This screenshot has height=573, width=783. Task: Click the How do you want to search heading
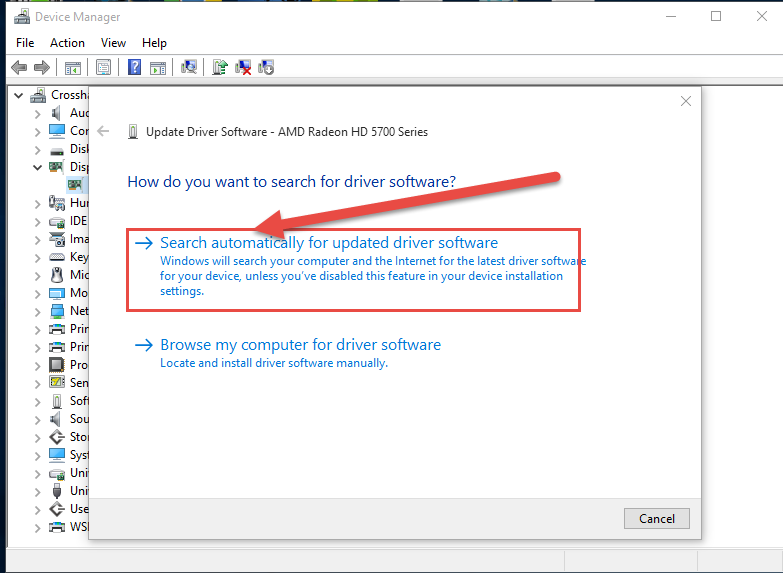point(292,181)
